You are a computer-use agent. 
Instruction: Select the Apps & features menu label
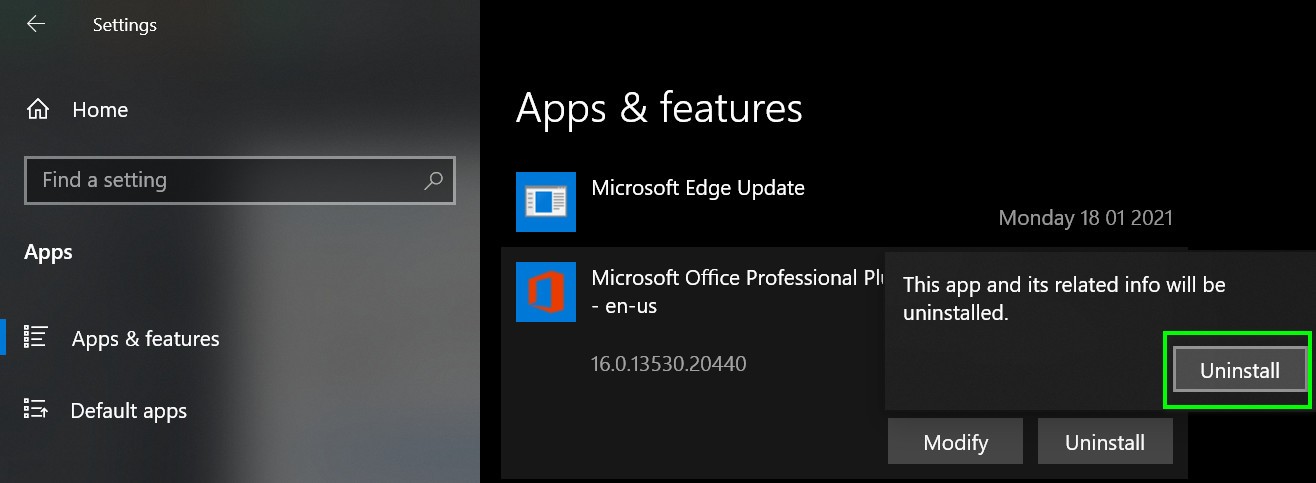146,339
